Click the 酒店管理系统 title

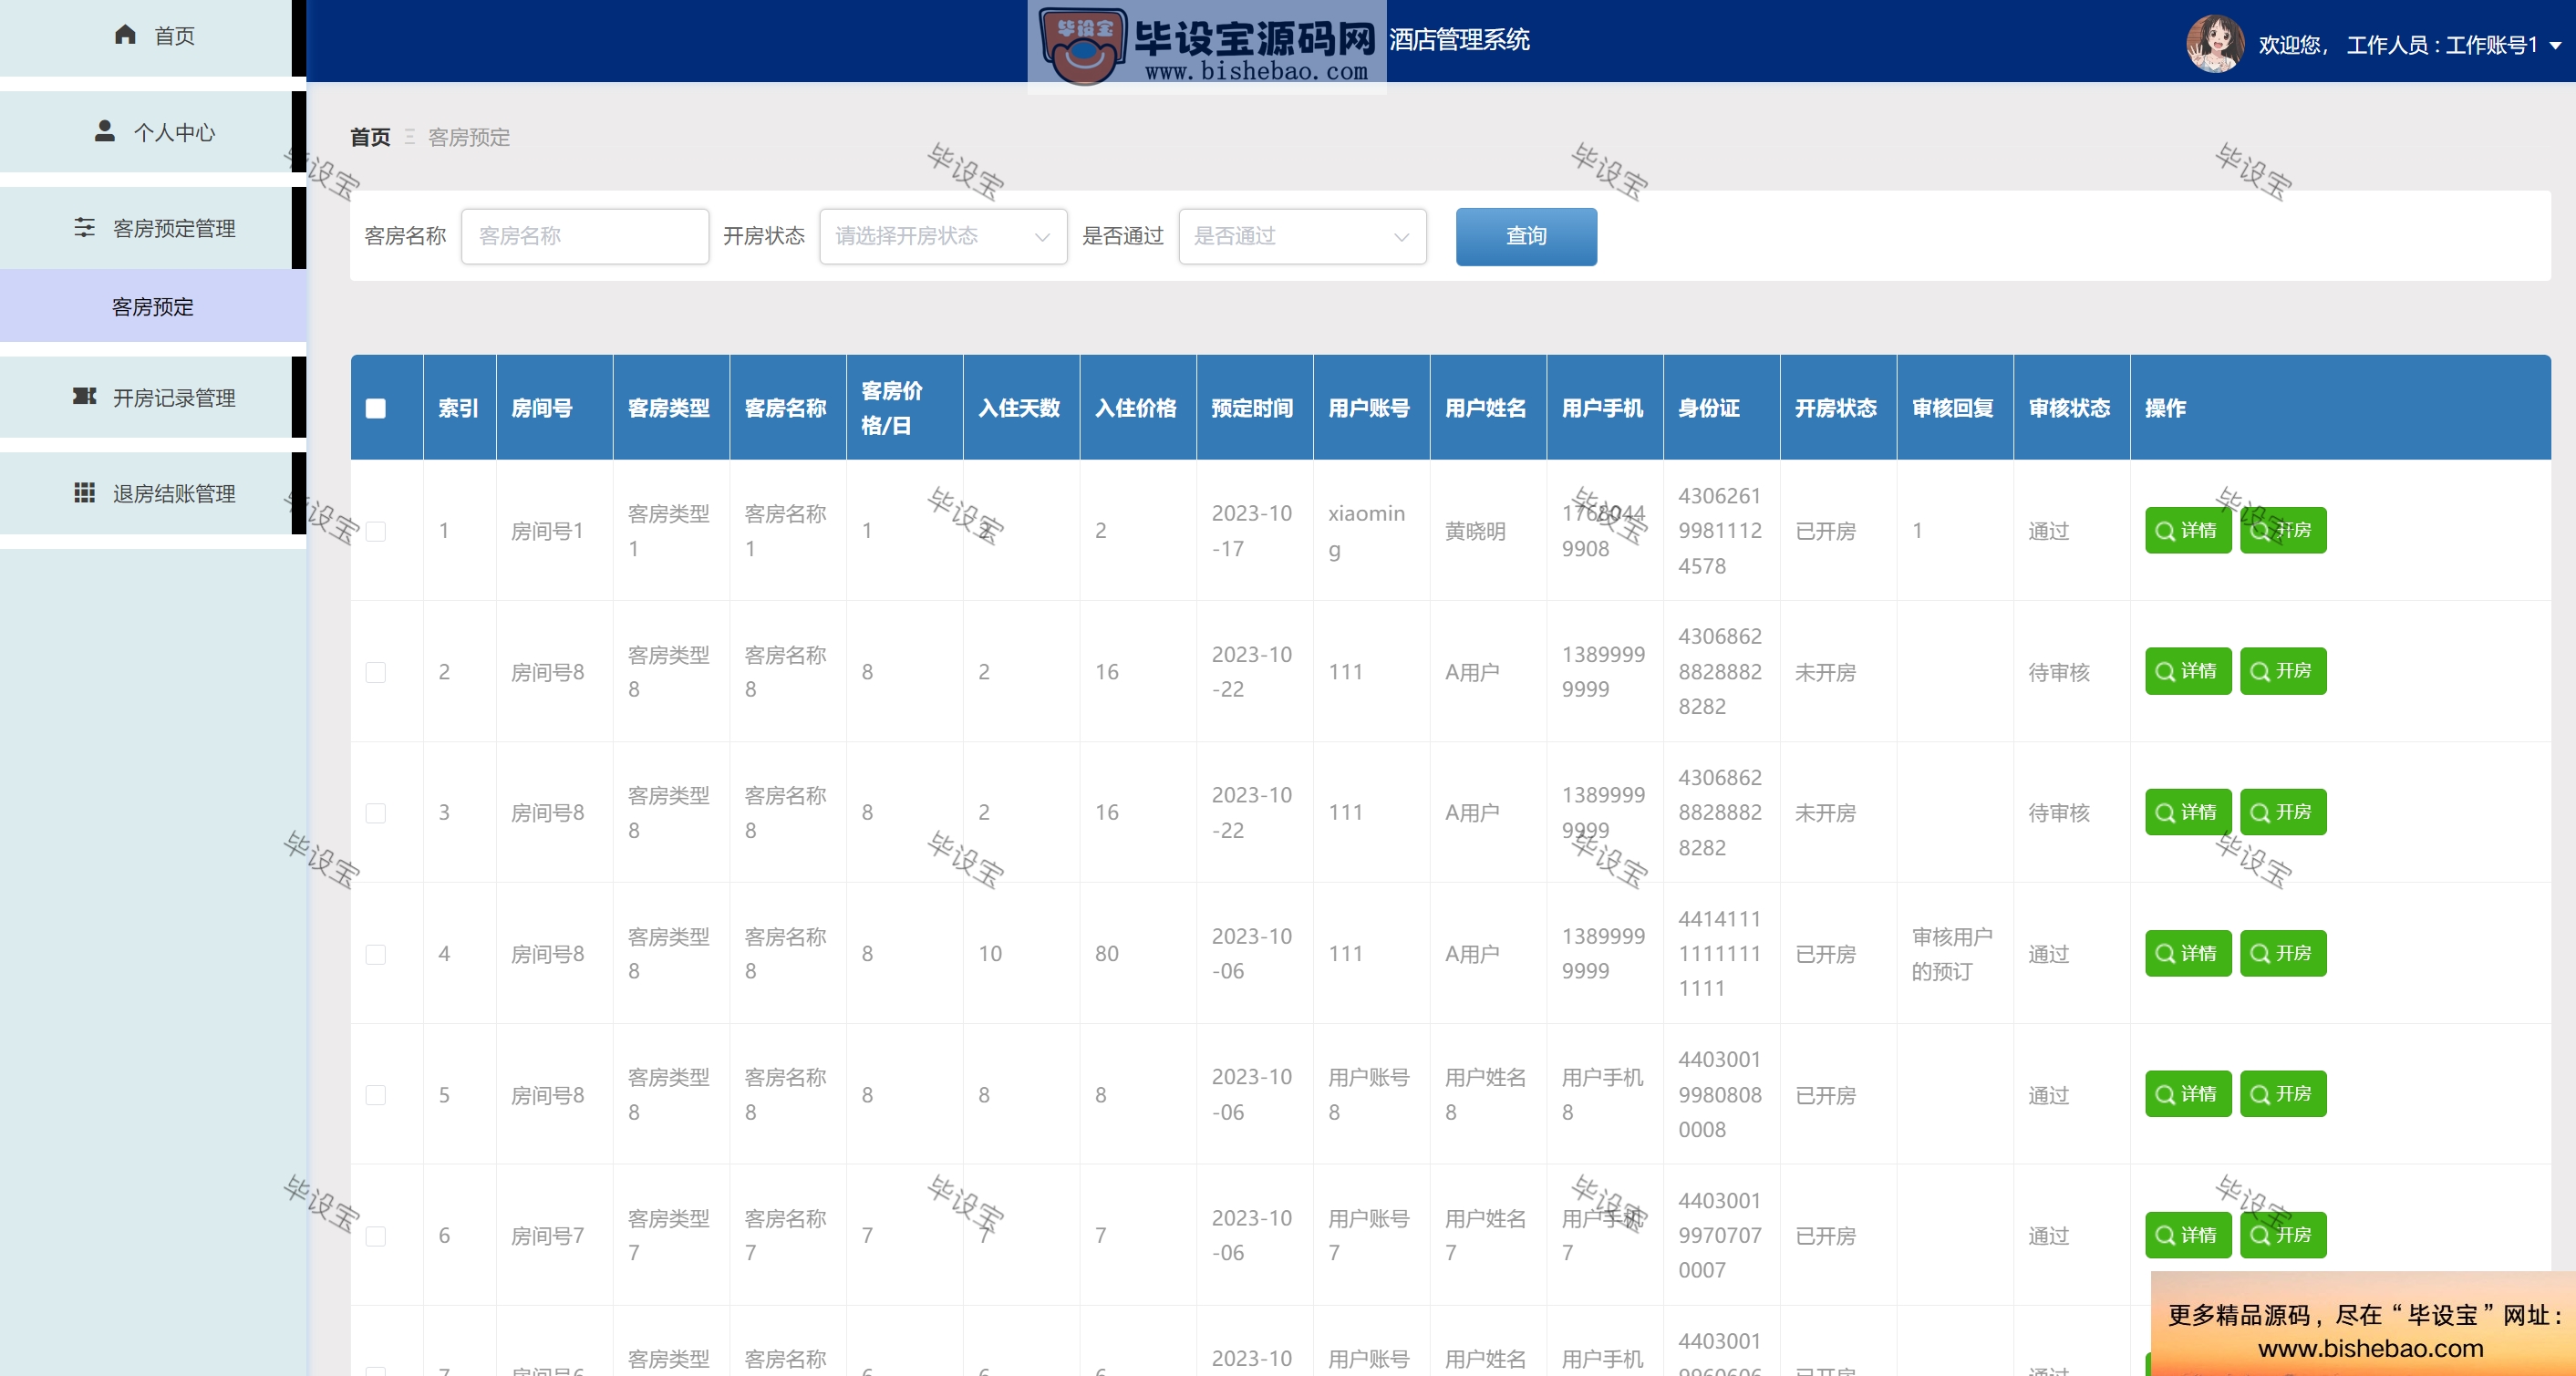point(1459,40)
